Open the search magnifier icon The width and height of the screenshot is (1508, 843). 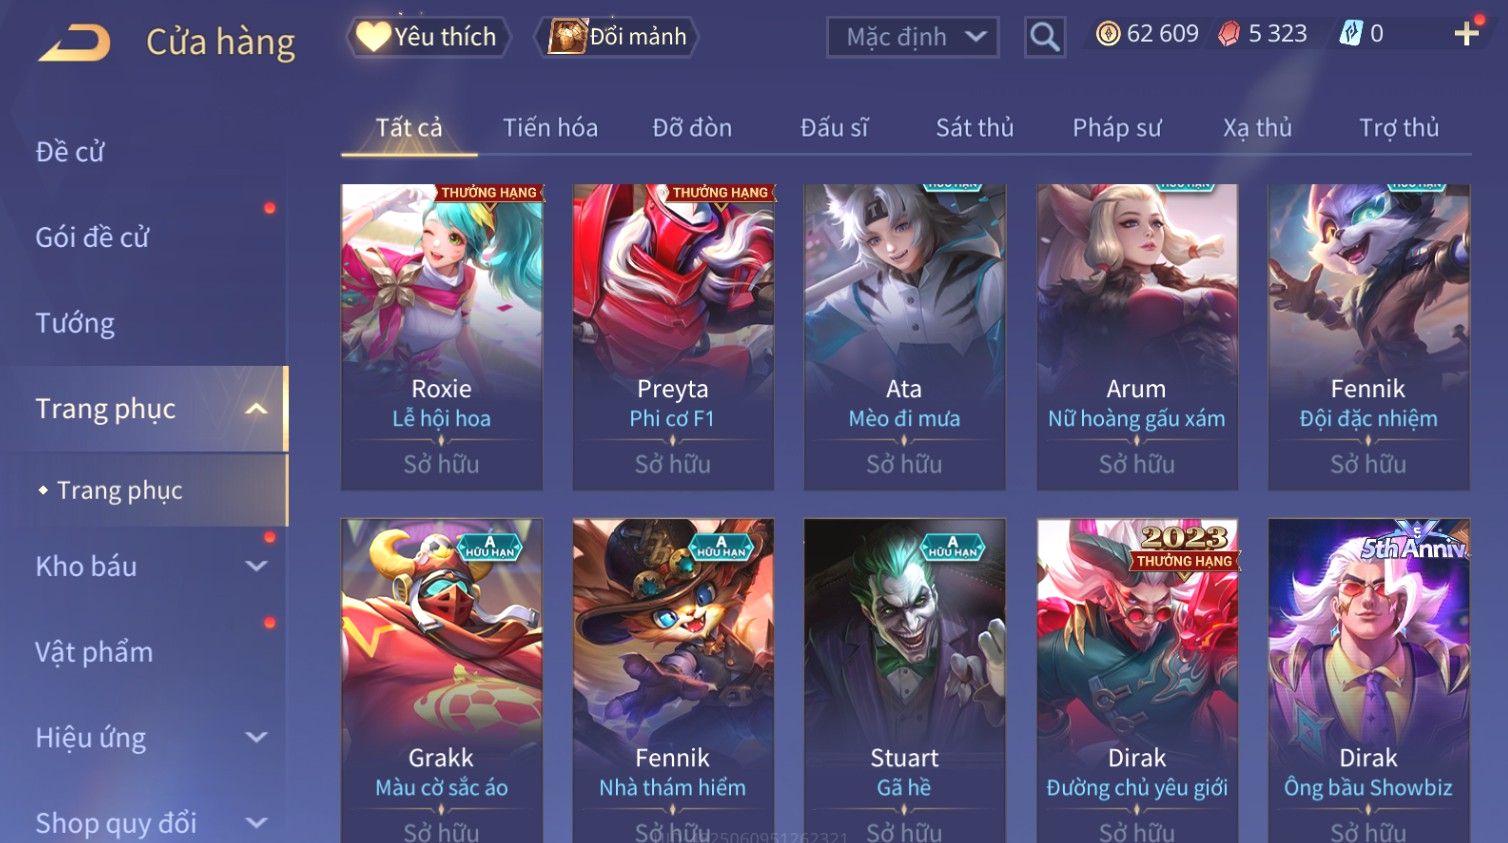tap(1044, 38)
